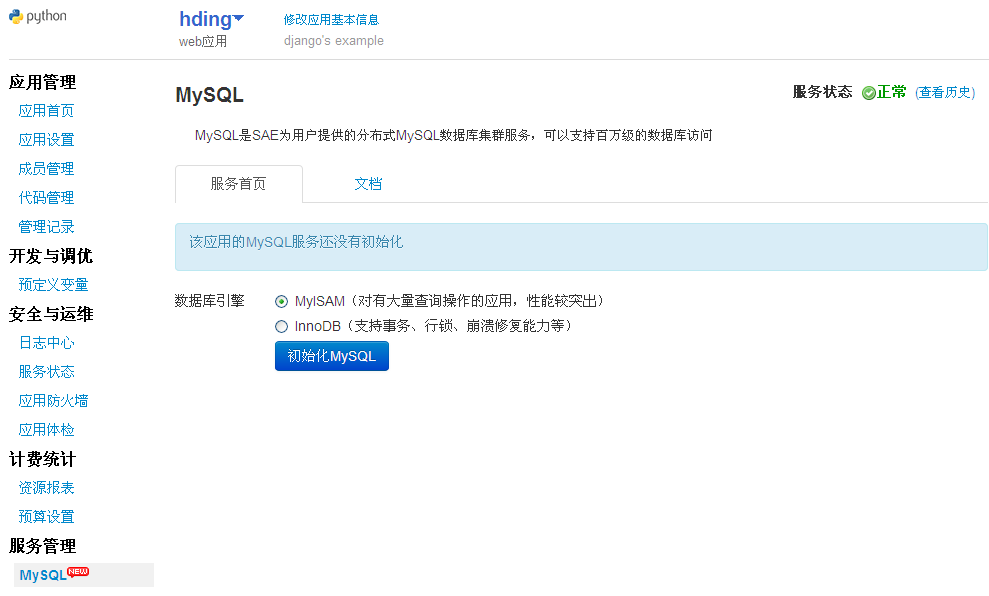This screenshot has height=596, width=989.
Task: Open 修改应用基本信息 link
Action: point(331,20)
